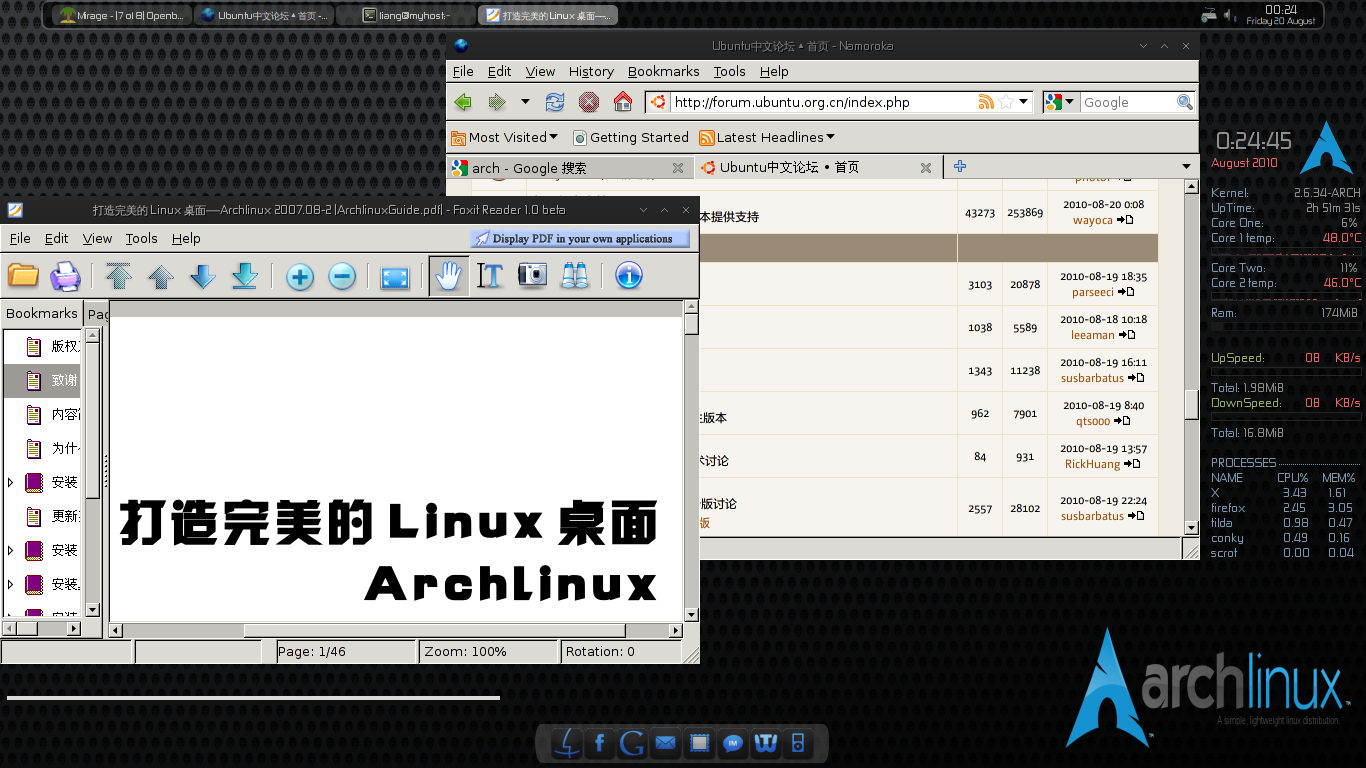Open the RickHuang user link
Image resolution: width=1366 pixels, height=768 pixels.
pyautogui.click(x=1092, y=464)
